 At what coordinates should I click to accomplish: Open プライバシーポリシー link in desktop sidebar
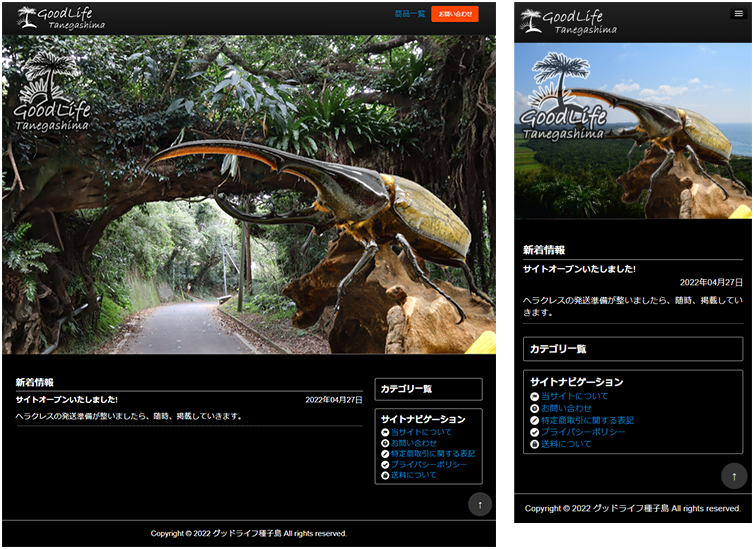pos(429,465)
